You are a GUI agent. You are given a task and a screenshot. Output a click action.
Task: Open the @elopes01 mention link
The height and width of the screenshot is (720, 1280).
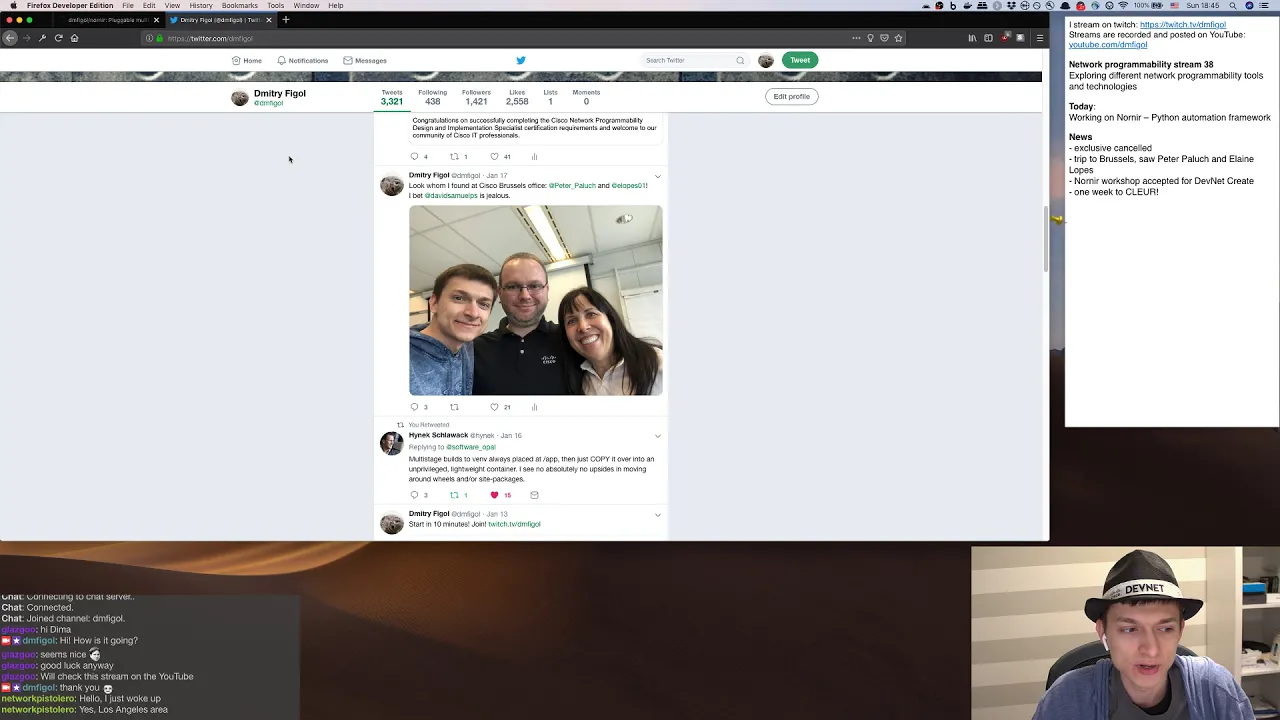pos(629,186)
